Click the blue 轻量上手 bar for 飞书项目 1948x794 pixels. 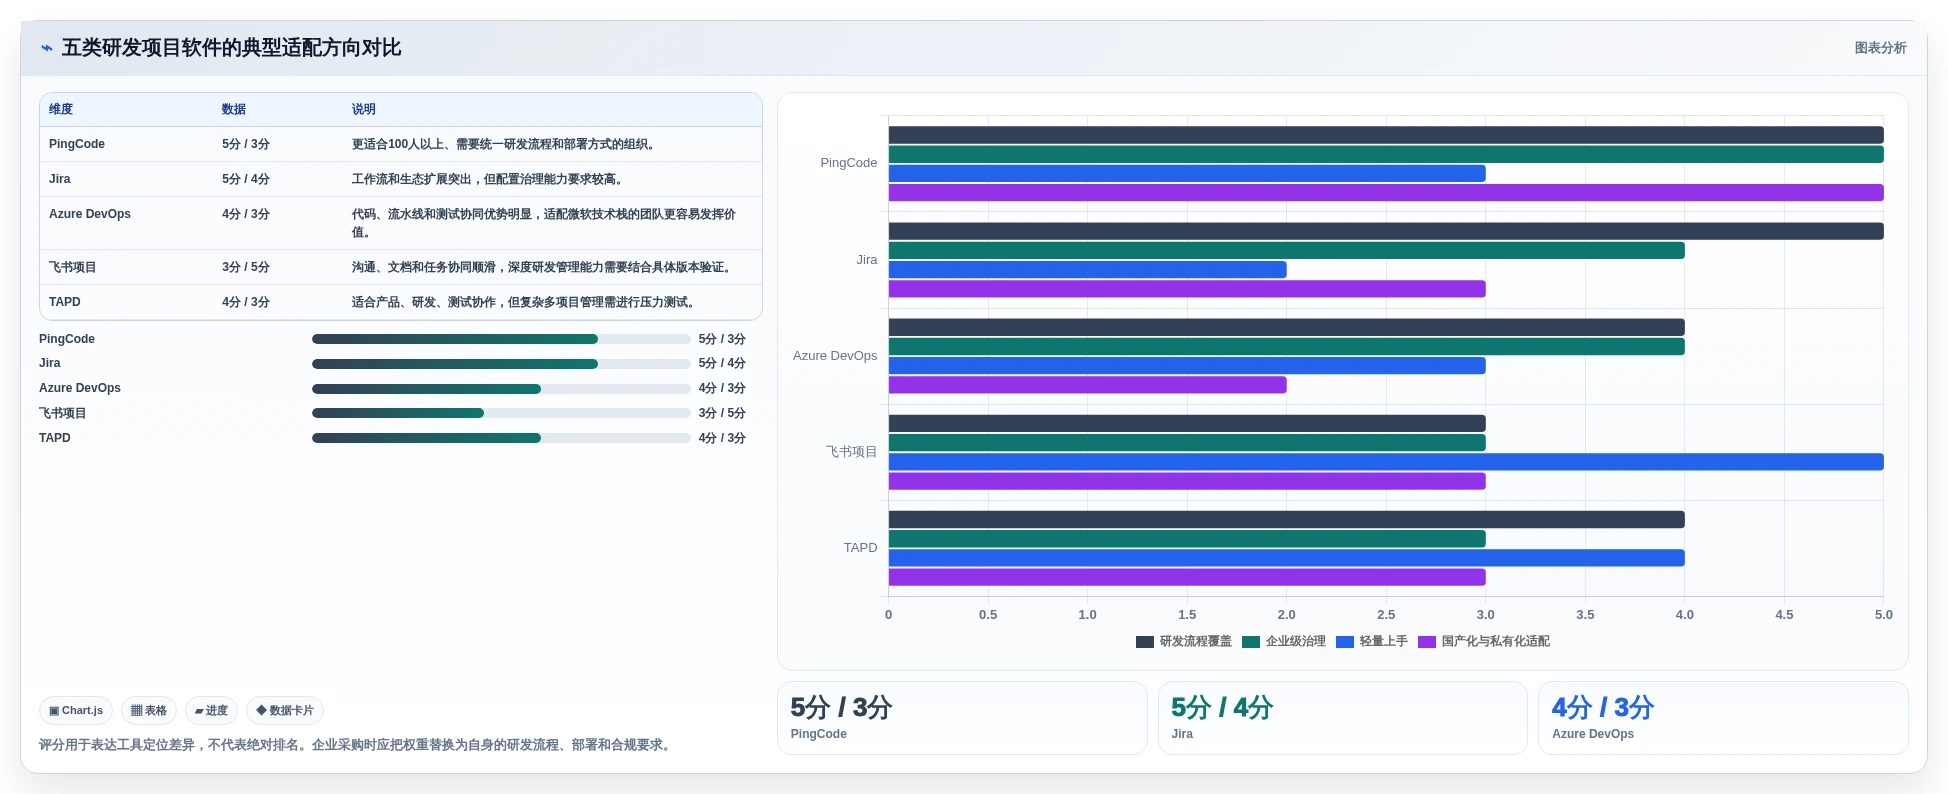click(1386, 462)
